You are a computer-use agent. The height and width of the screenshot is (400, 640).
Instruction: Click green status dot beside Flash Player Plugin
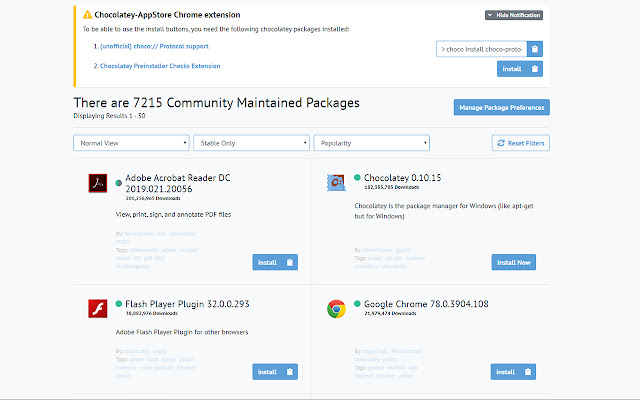pos(119,304)
